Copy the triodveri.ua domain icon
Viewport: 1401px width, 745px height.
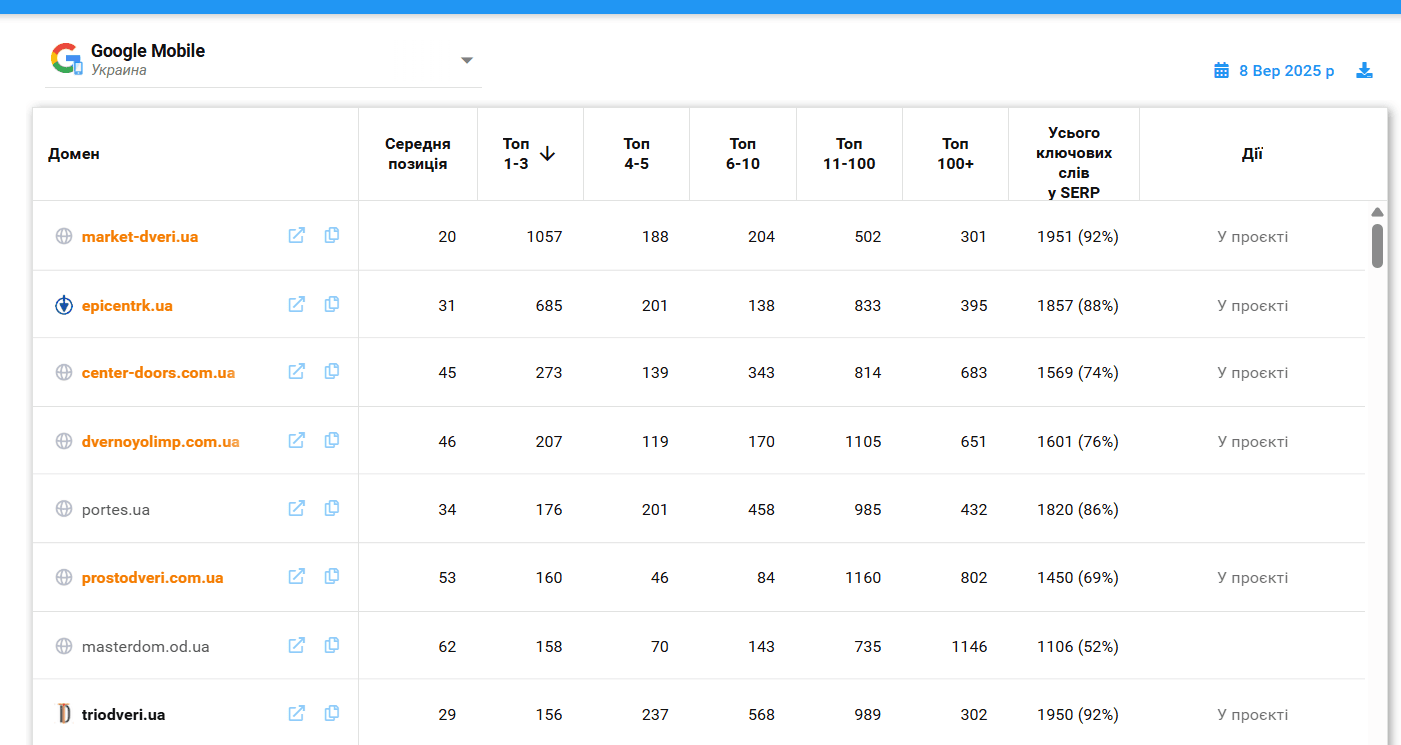[332, 713]
